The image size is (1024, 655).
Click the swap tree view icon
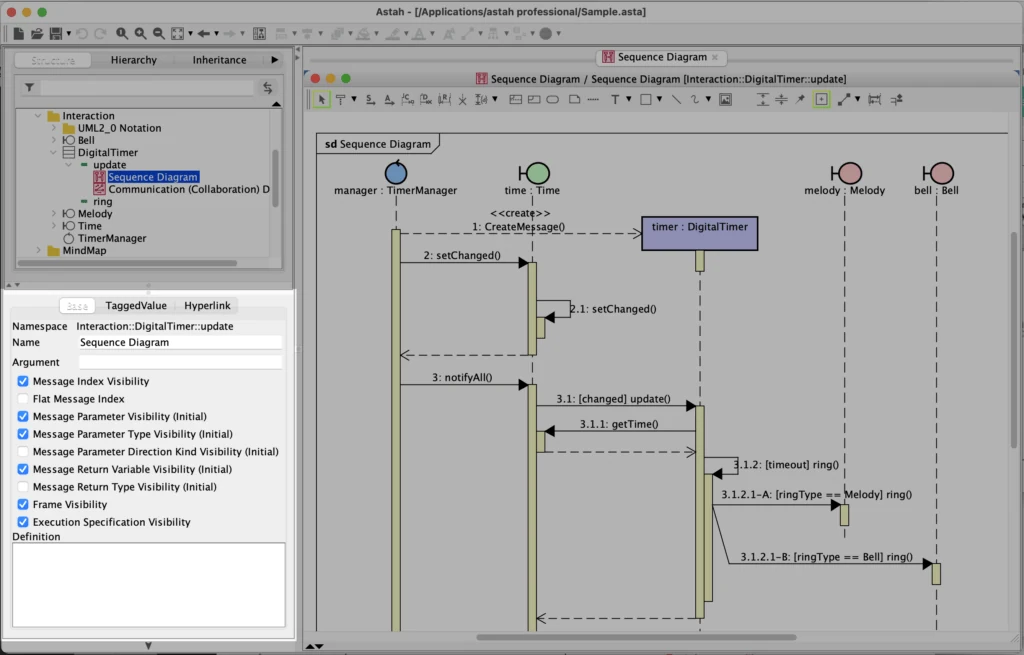point(268,88)
